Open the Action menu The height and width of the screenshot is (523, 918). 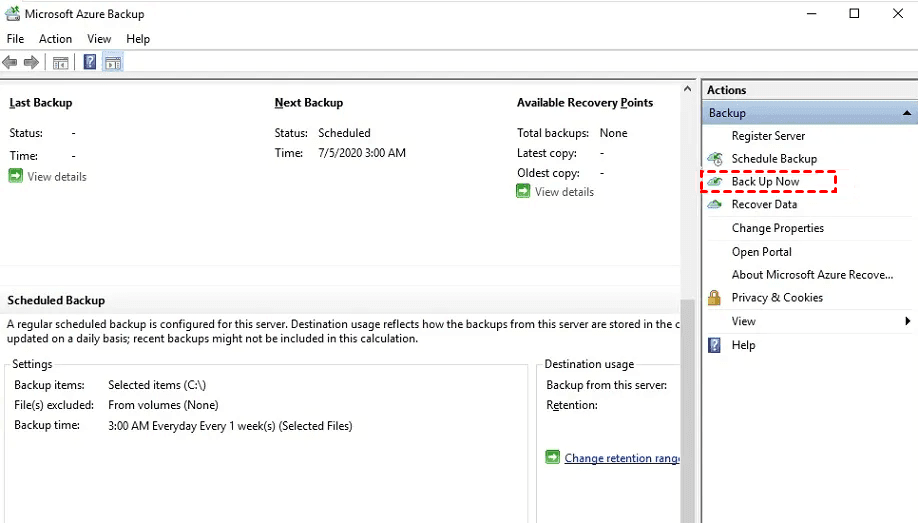56,39
